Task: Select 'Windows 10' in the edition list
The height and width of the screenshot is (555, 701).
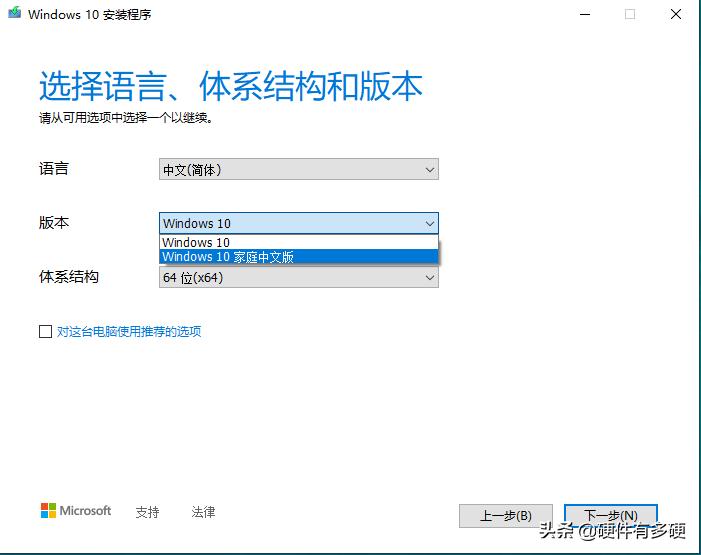Action: pos(299,242)
